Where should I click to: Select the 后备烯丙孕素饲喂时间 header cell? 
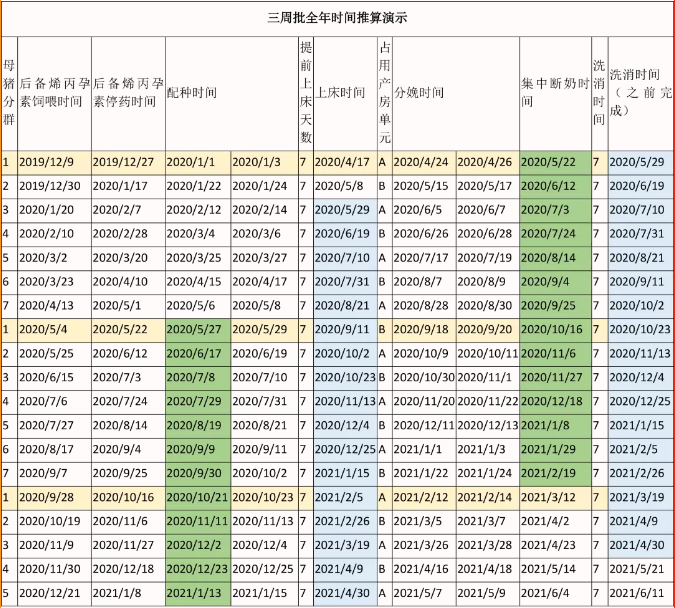pyautogui.click(x=55, y=93)
